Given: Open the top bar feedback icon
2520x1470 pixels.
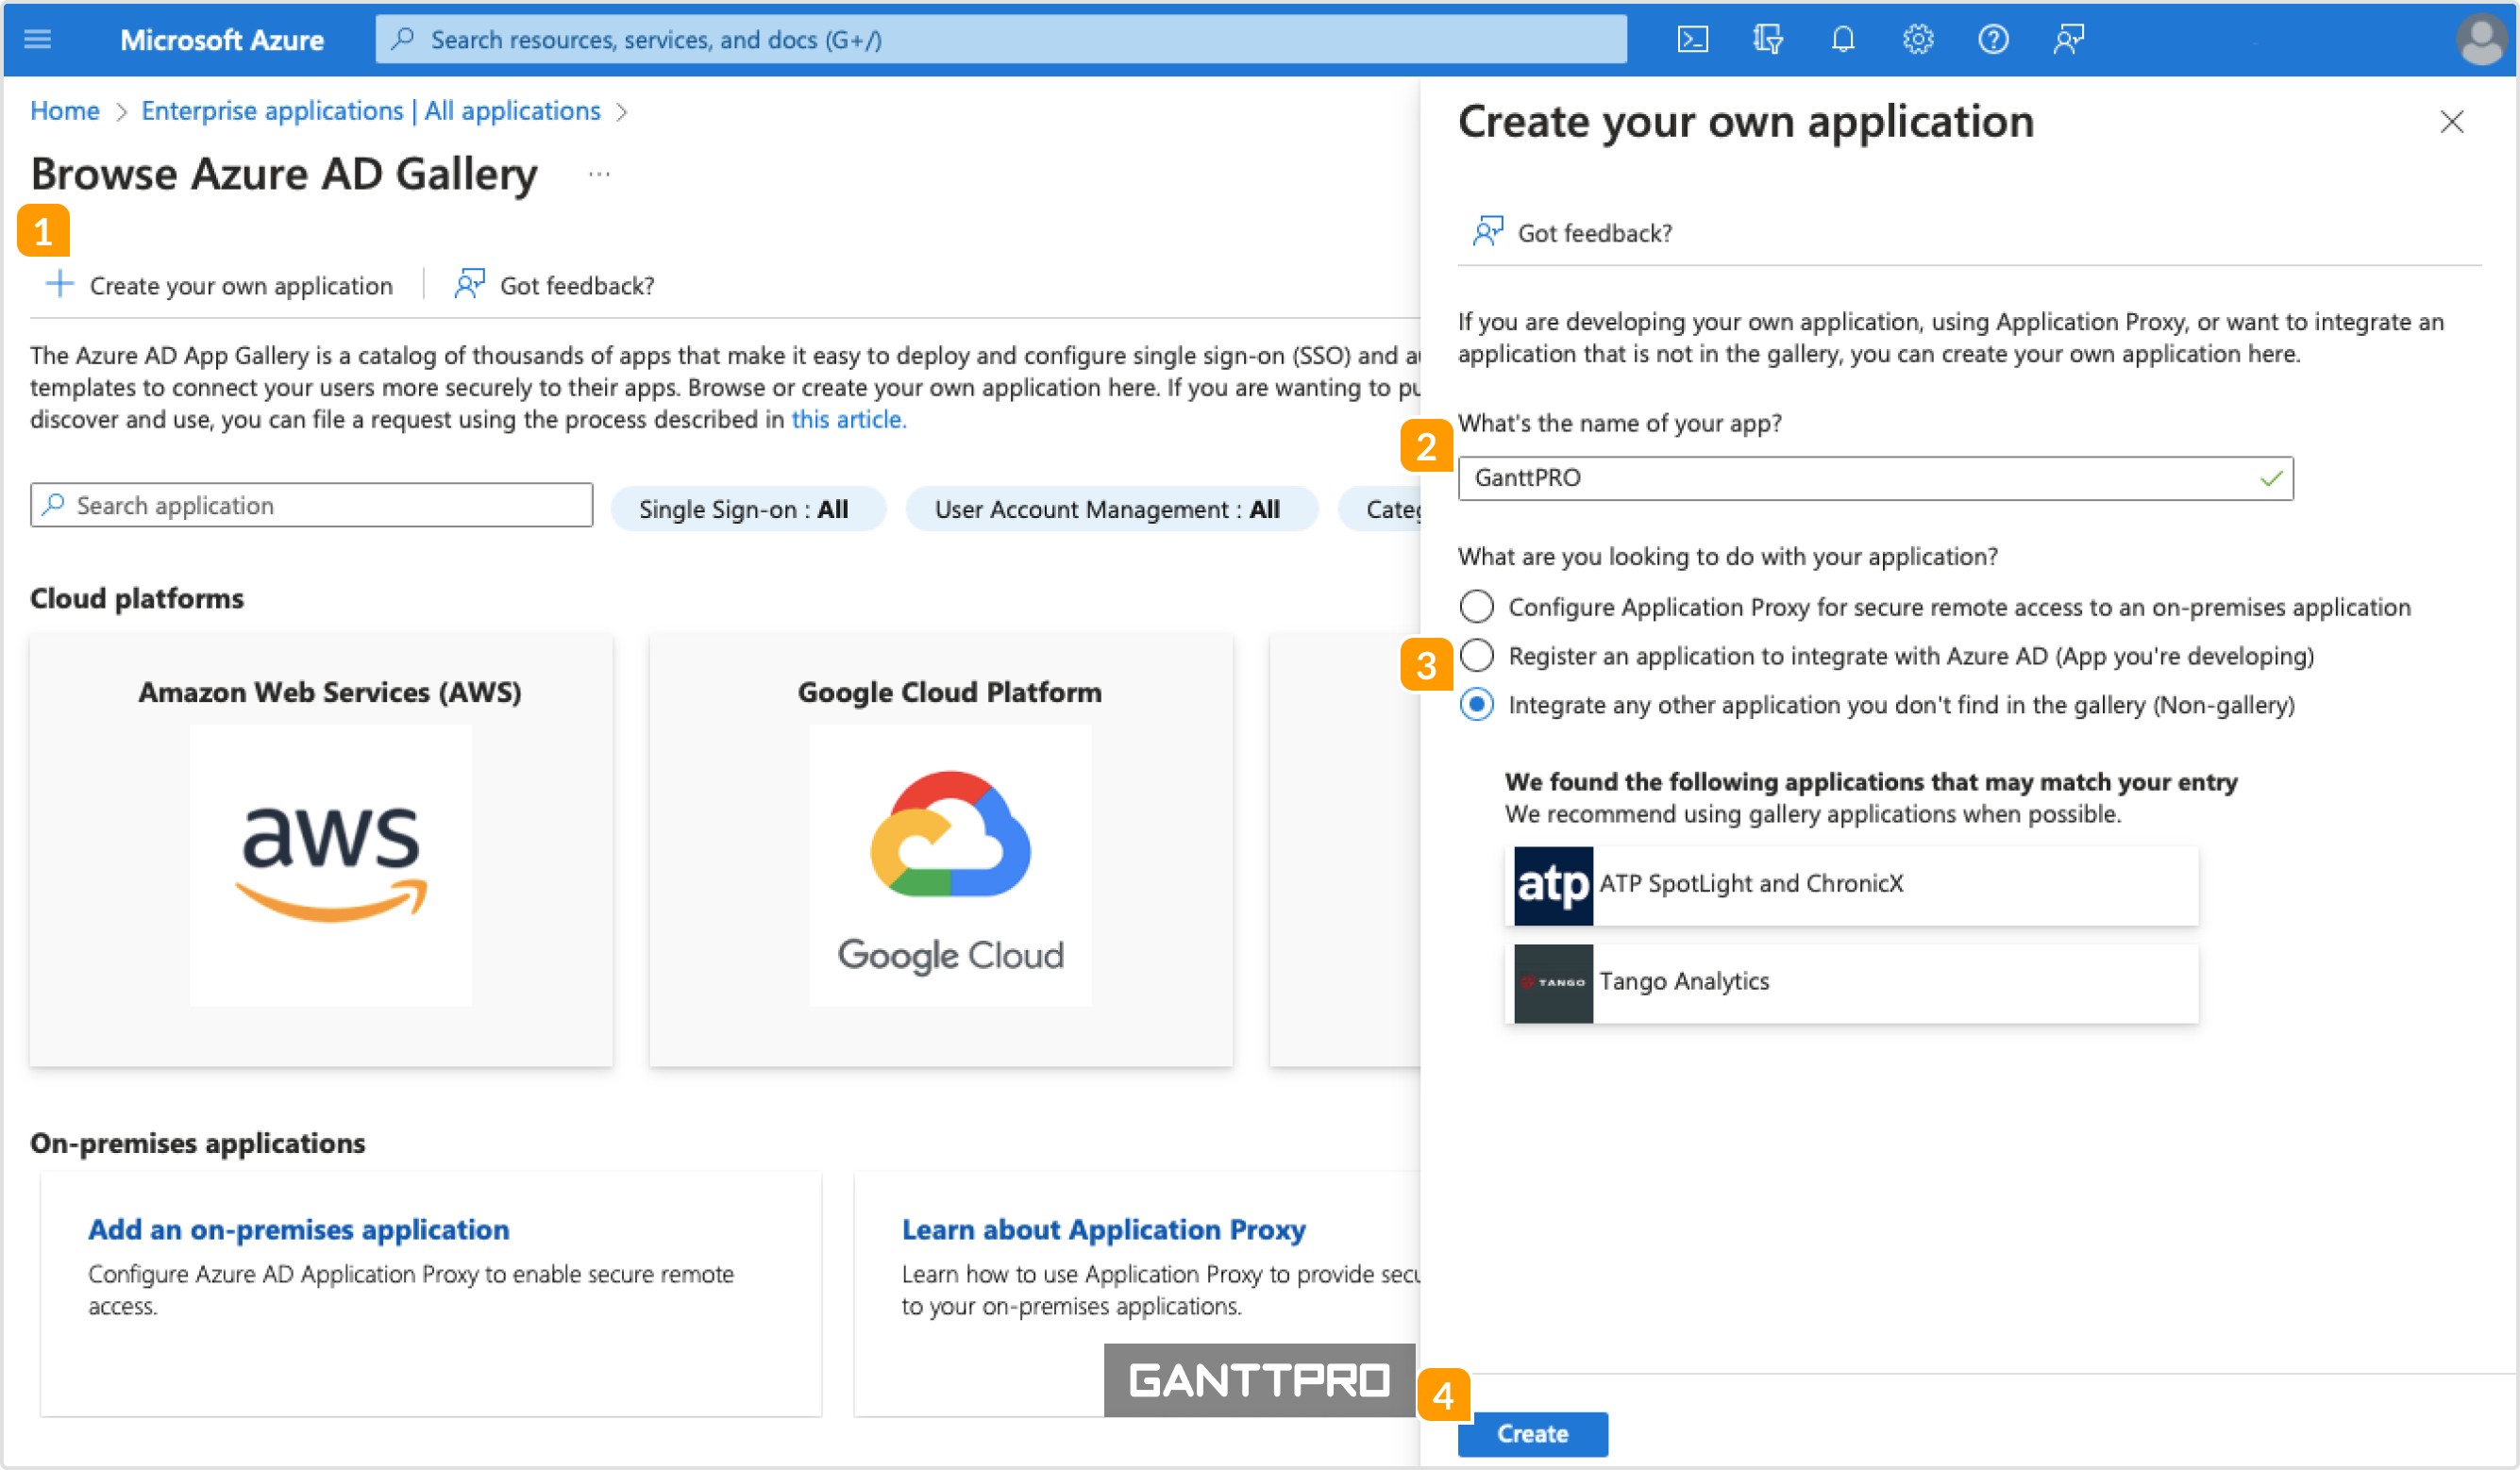Looking at the screenshot, I should (x=2068, y=39).
